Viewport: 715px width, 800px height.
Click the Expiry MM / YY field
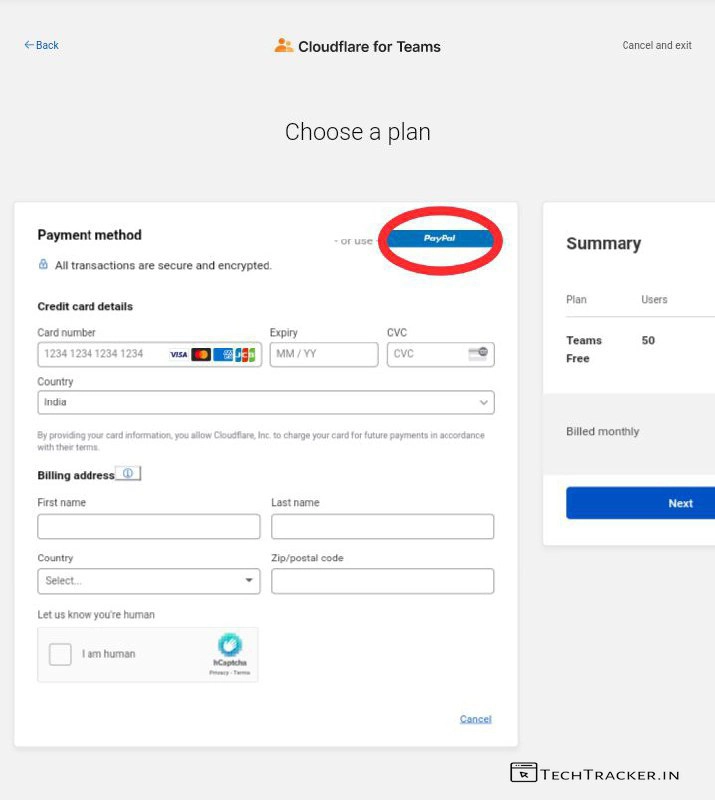pos(323,354)
